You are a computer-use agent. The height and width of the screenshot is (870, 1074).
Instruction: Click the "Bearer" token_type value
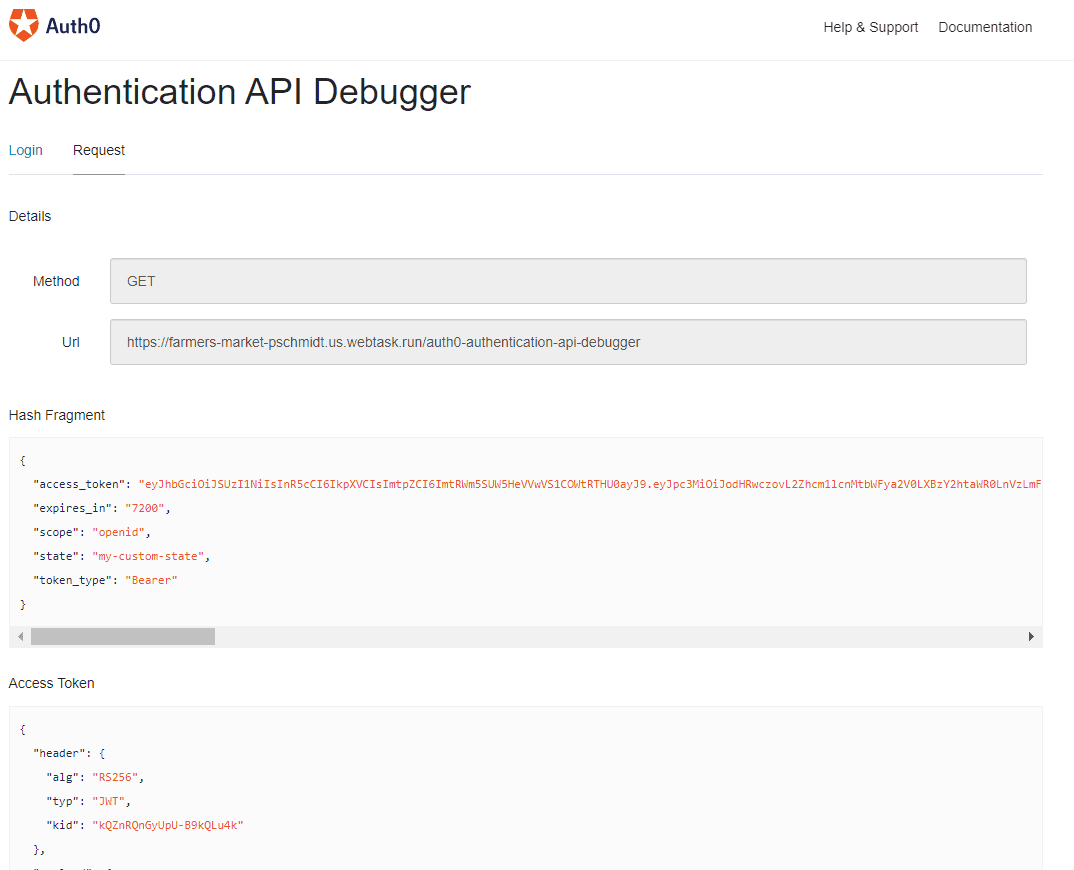point(151,580)
